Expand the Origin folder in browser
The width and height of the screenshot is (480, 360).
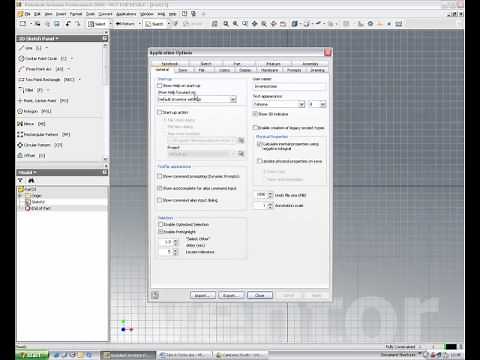[21, 196]
